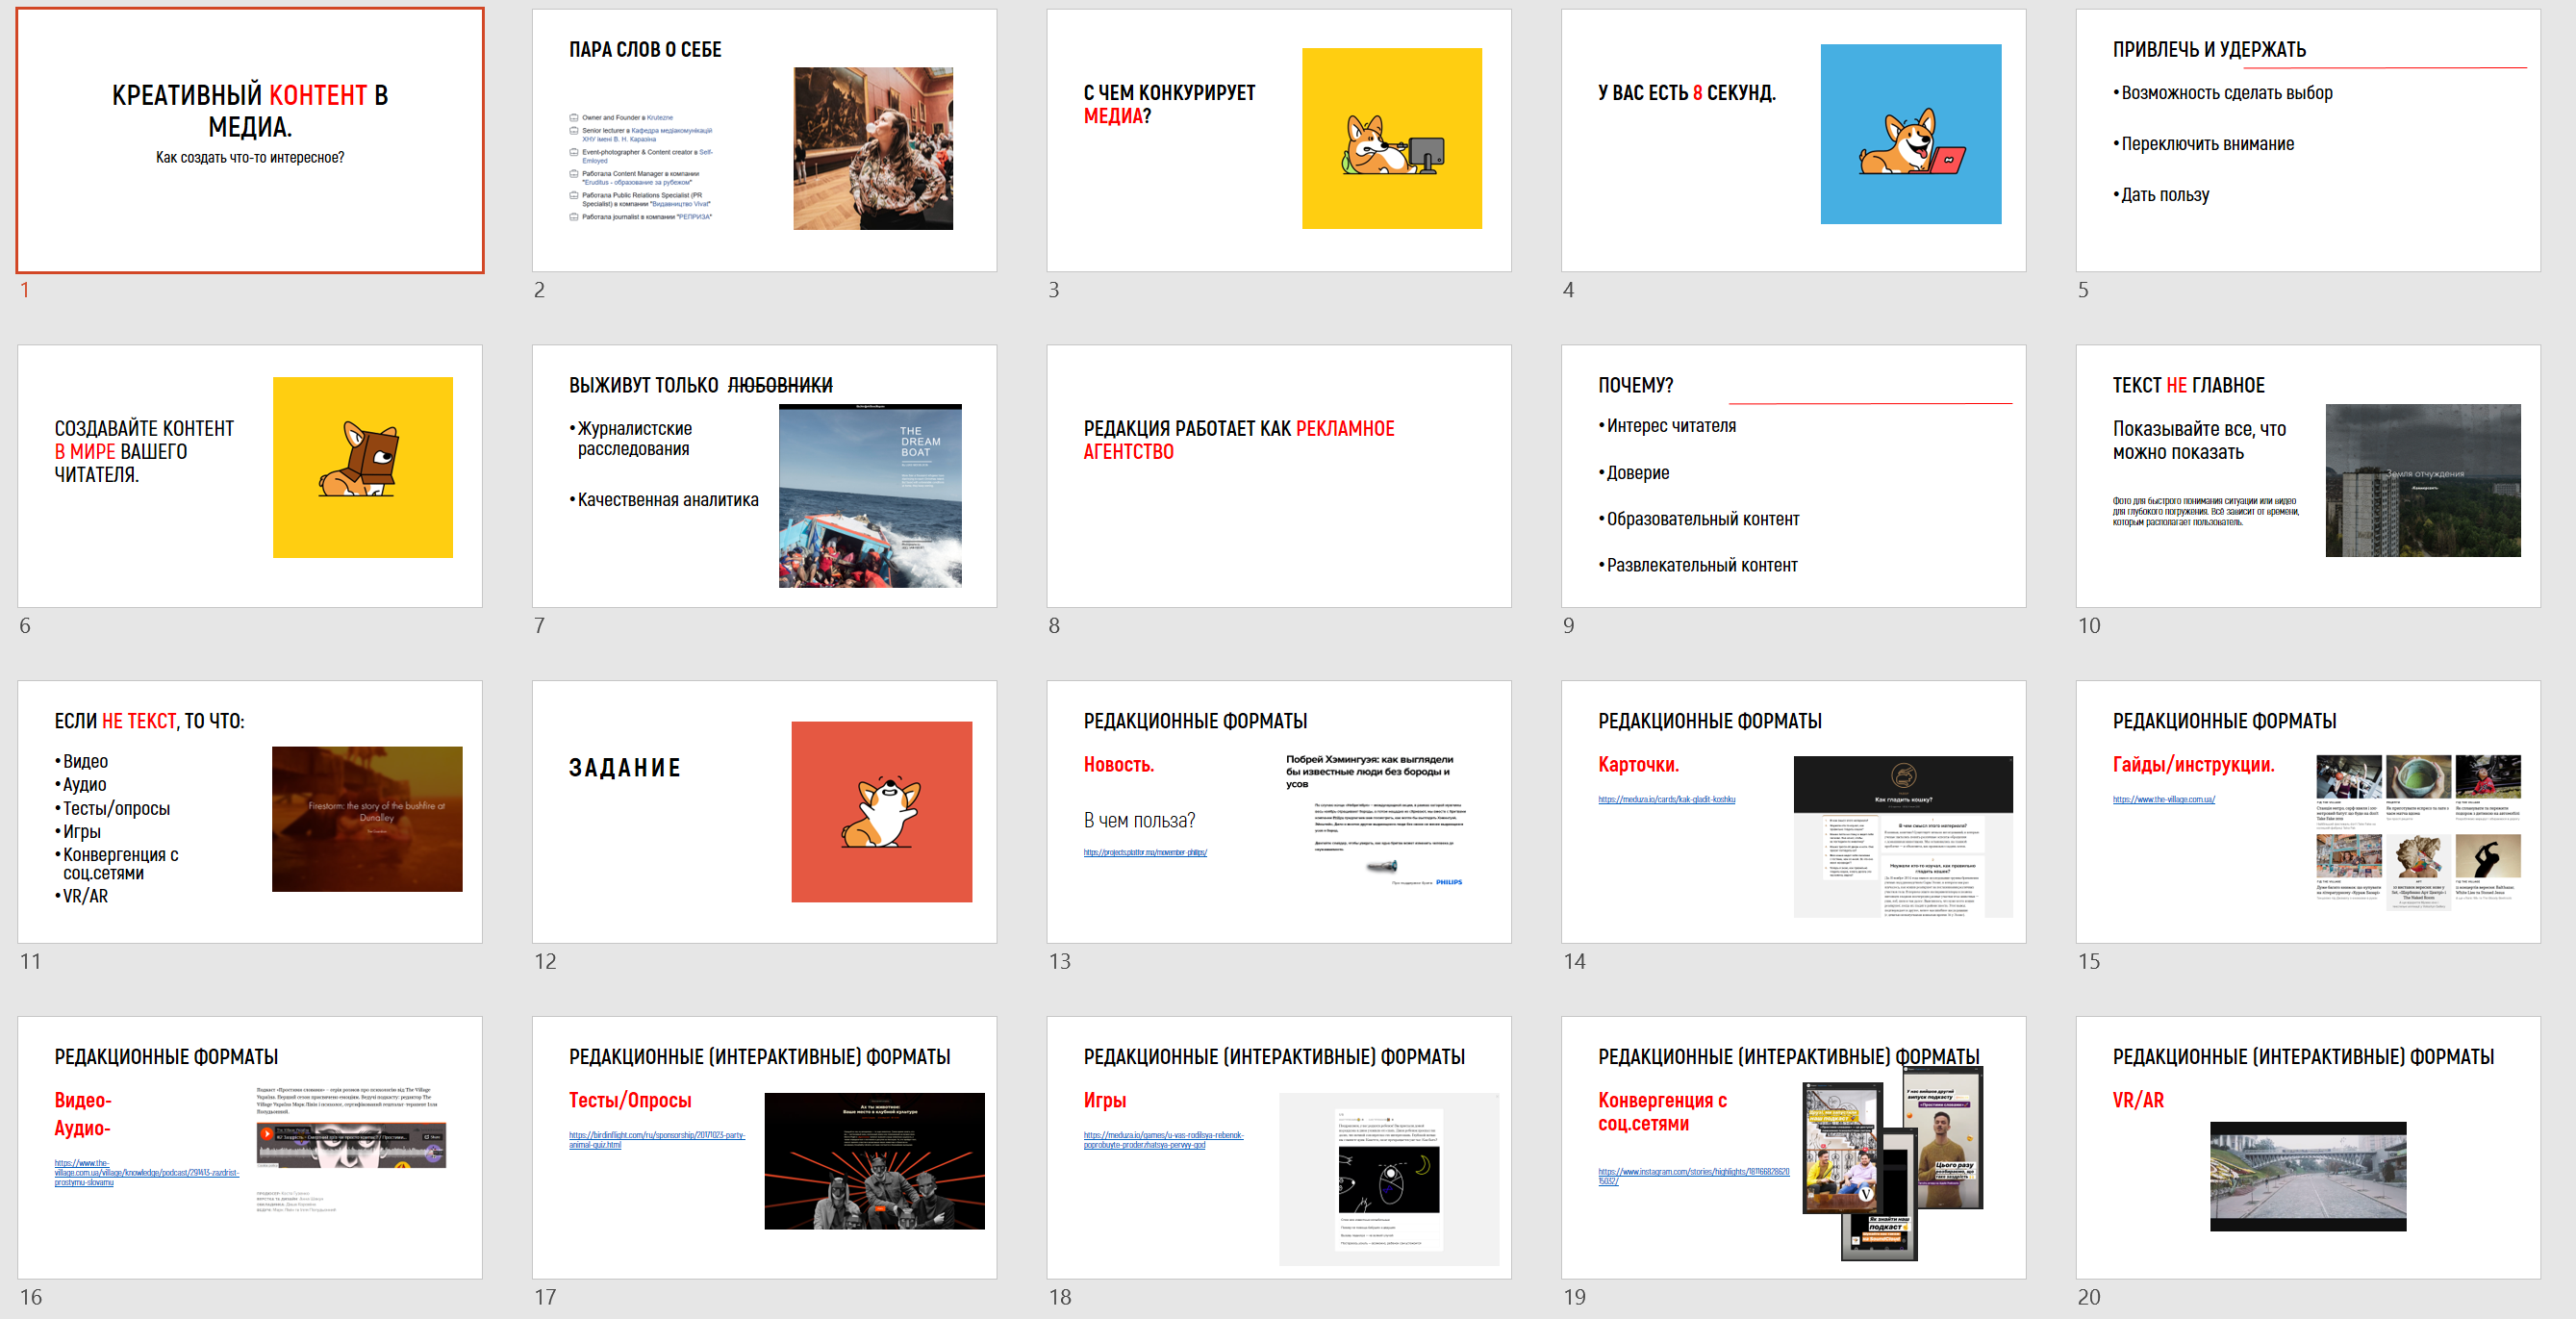Viewport: 2576px width, 1319px height.
Task: Click slide number 17 label
Action: click(545, 1298)
